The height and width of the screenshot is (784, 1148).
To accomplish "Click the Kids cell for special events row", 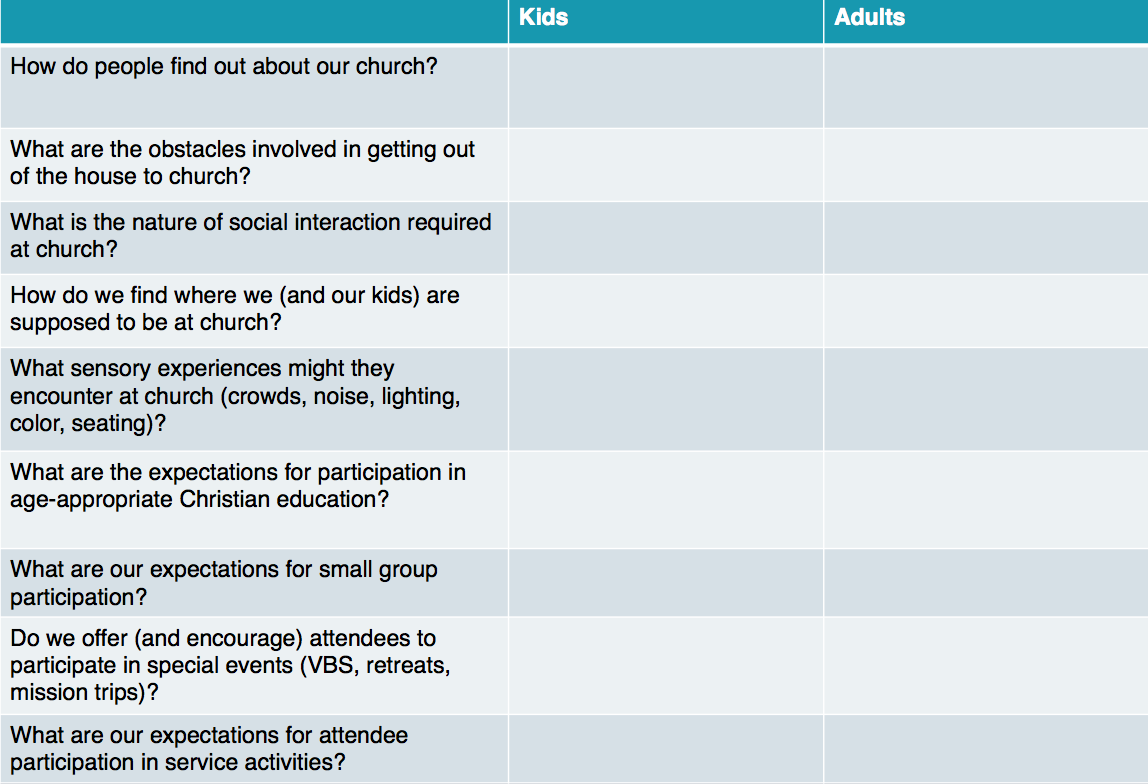I will pyautogui.click(x=665, y=665).
